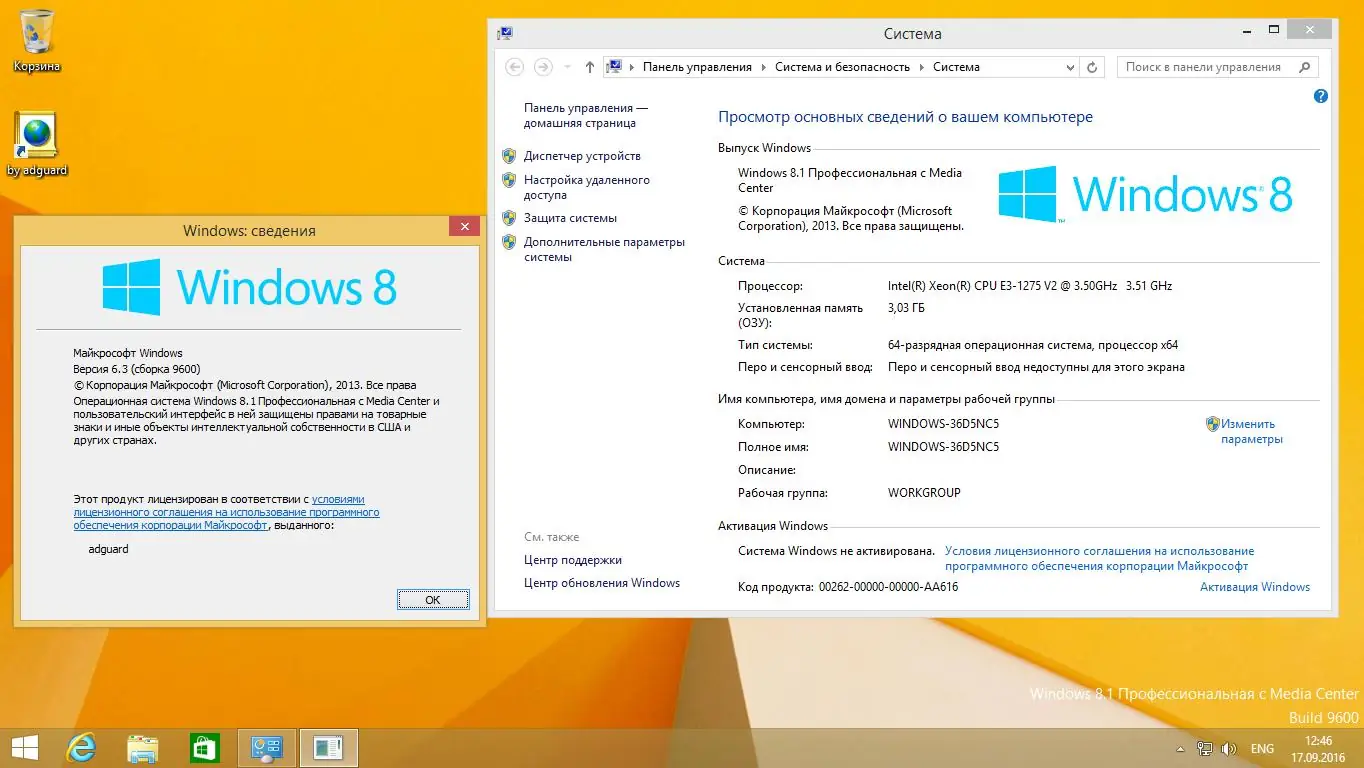Open license terms link in Система window

(x=1099, y=558)
